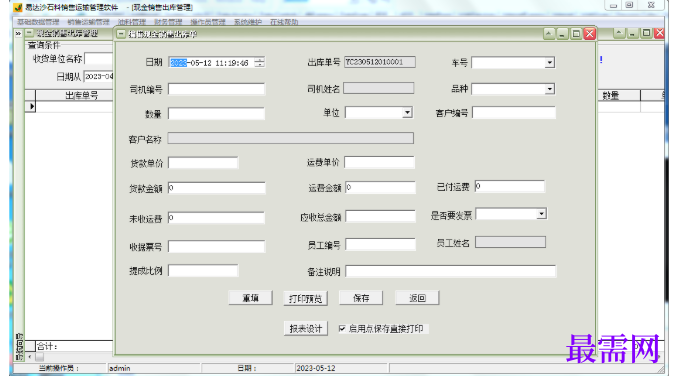
Task: Click the vertical side tab at bottom left
Action: click(19, 346)
